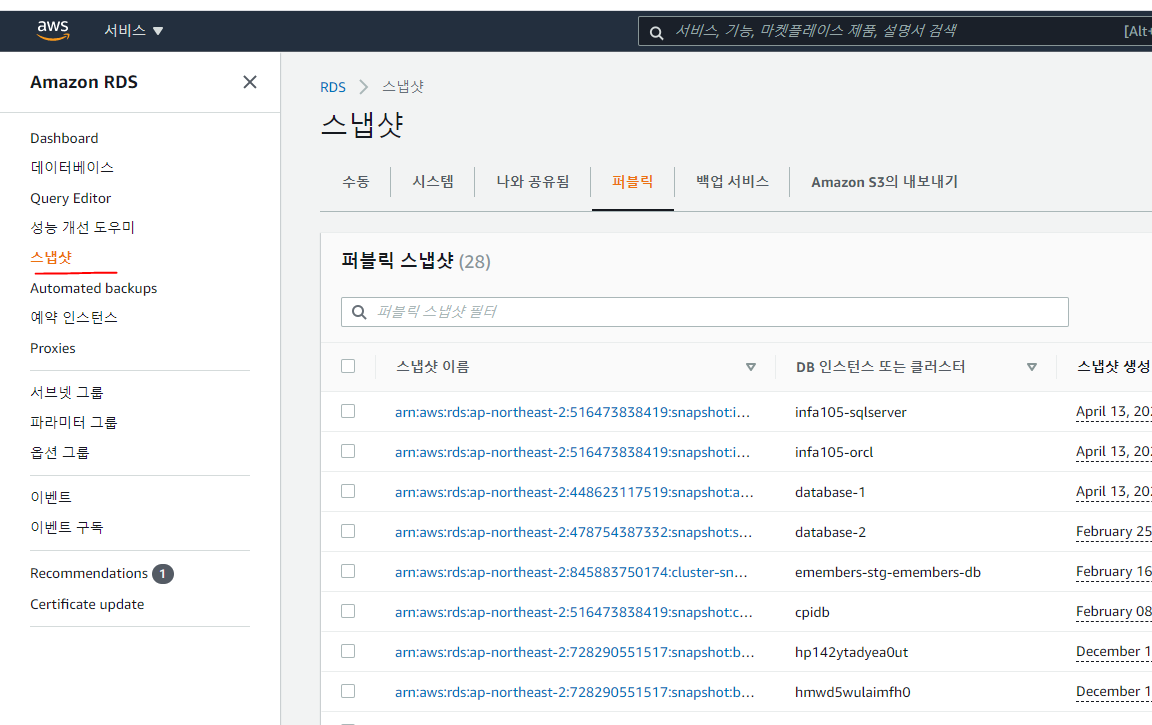Check the hp142ytadyea0ut row checkbox

coord(348,652)
